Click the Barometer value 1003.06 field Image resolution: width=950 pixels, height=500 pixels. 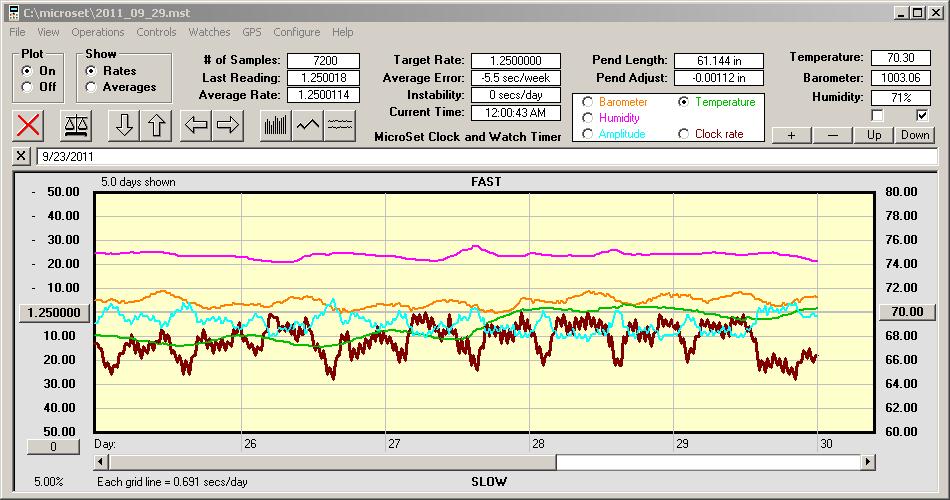coord(900,78)
